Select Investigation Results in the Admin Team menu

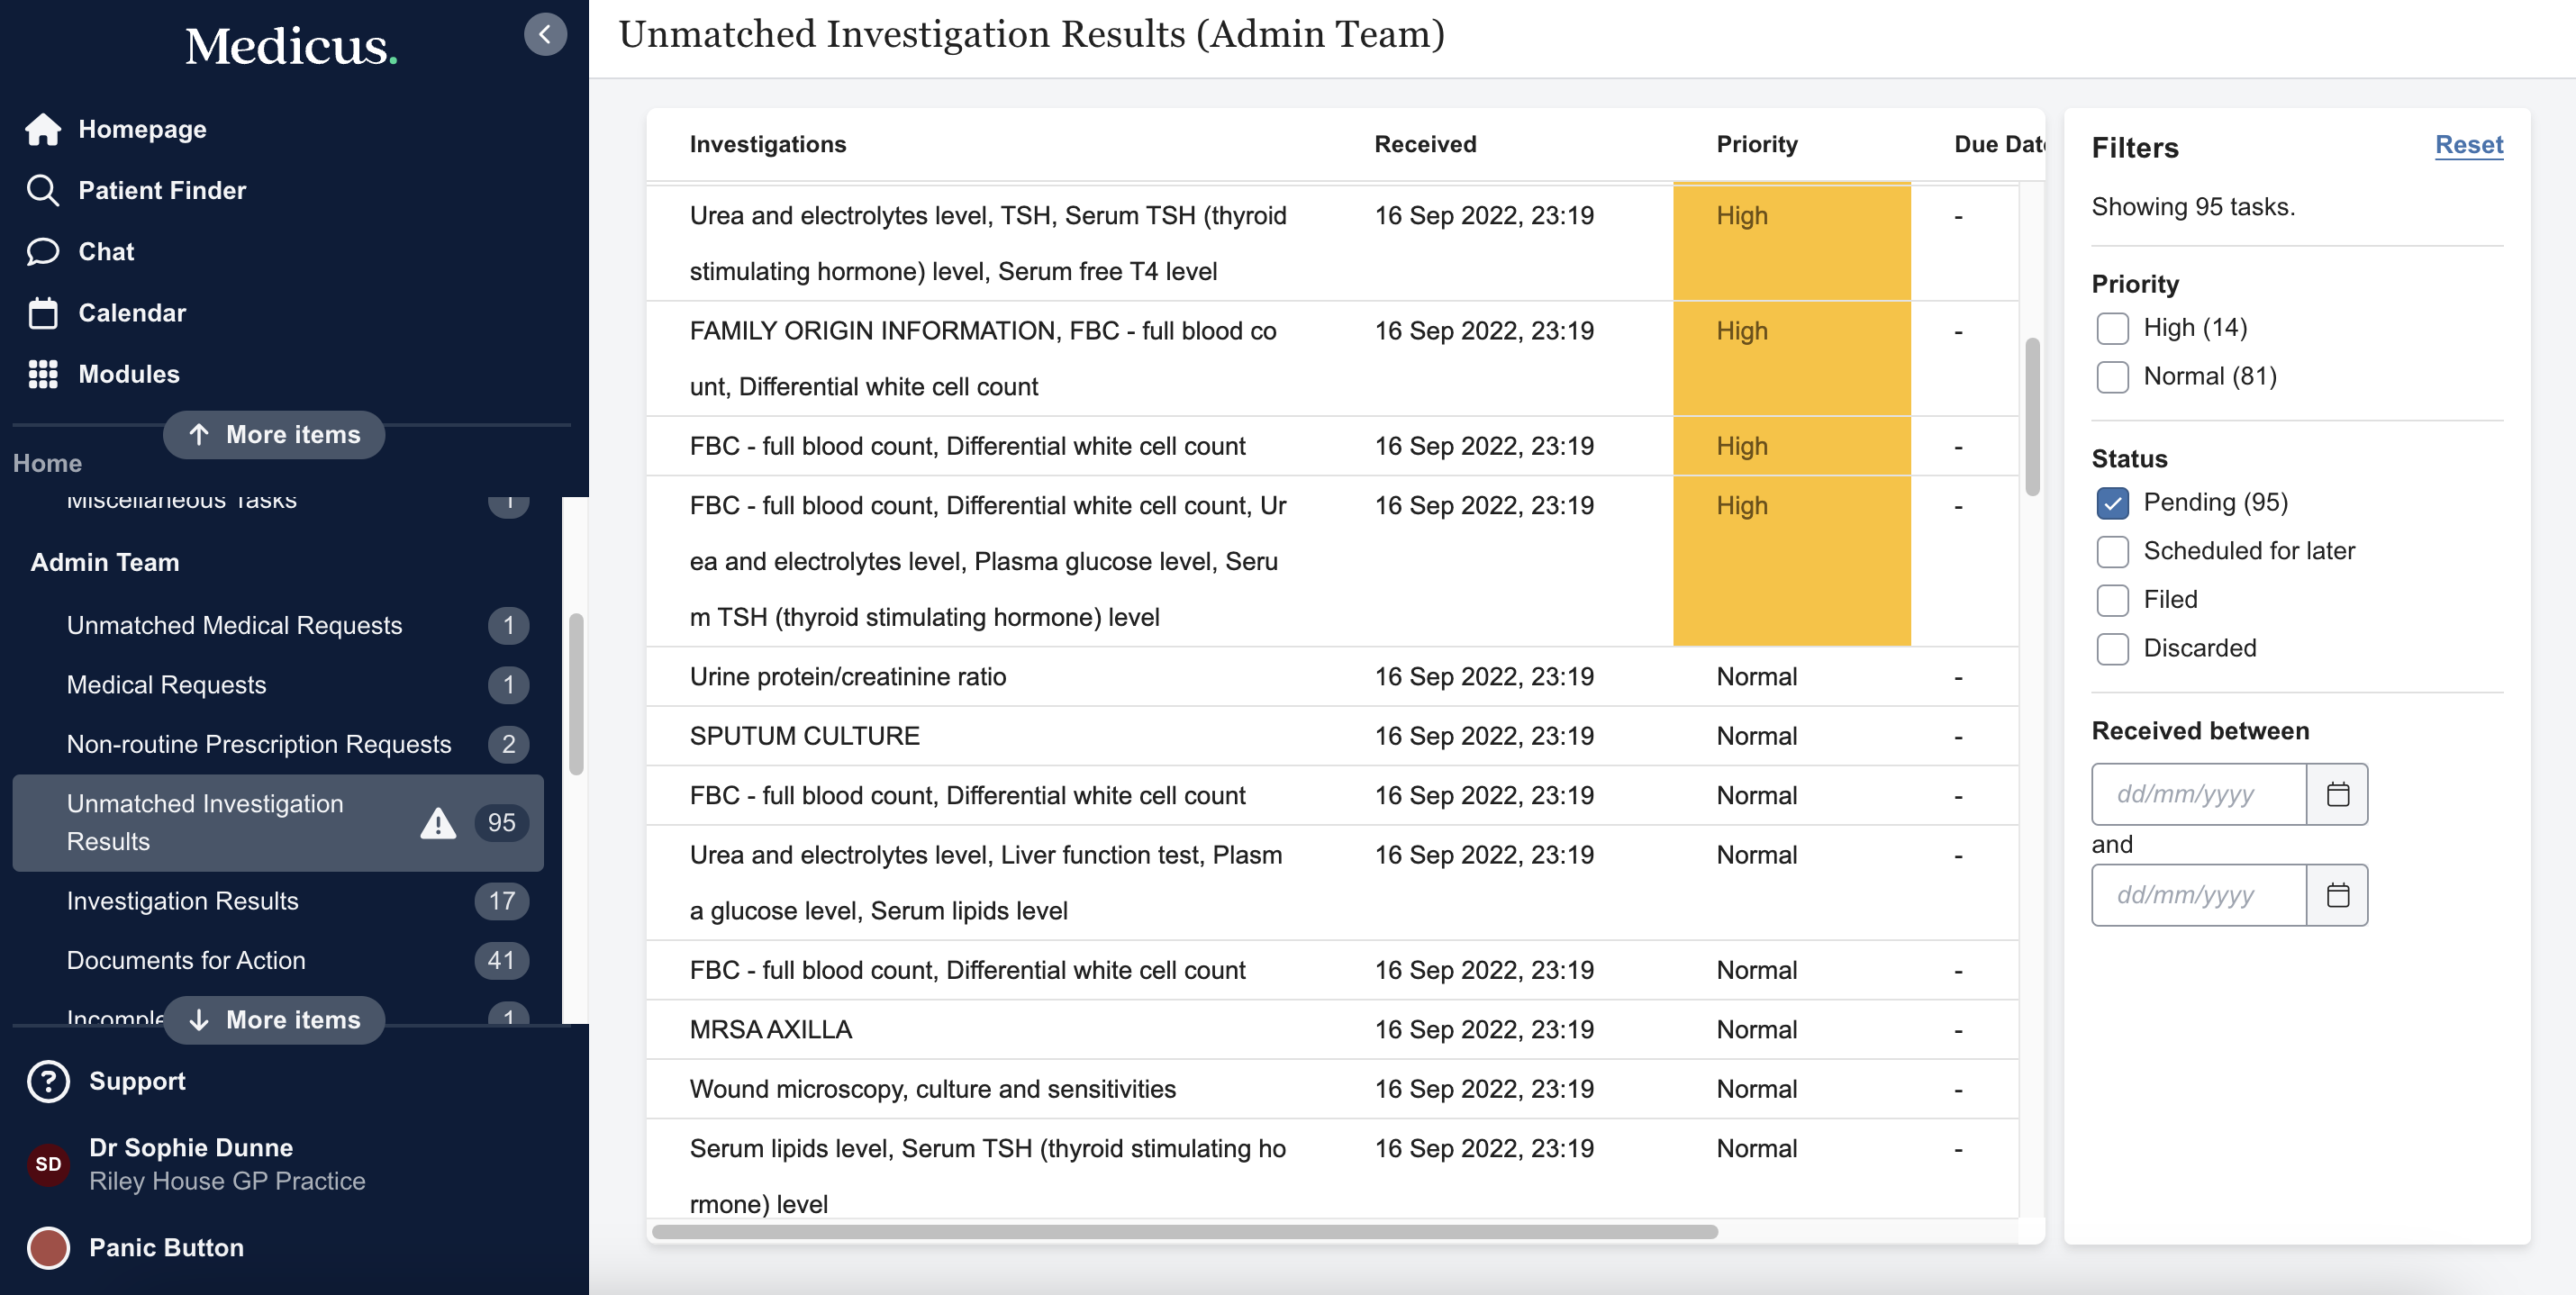pos(182,901)
